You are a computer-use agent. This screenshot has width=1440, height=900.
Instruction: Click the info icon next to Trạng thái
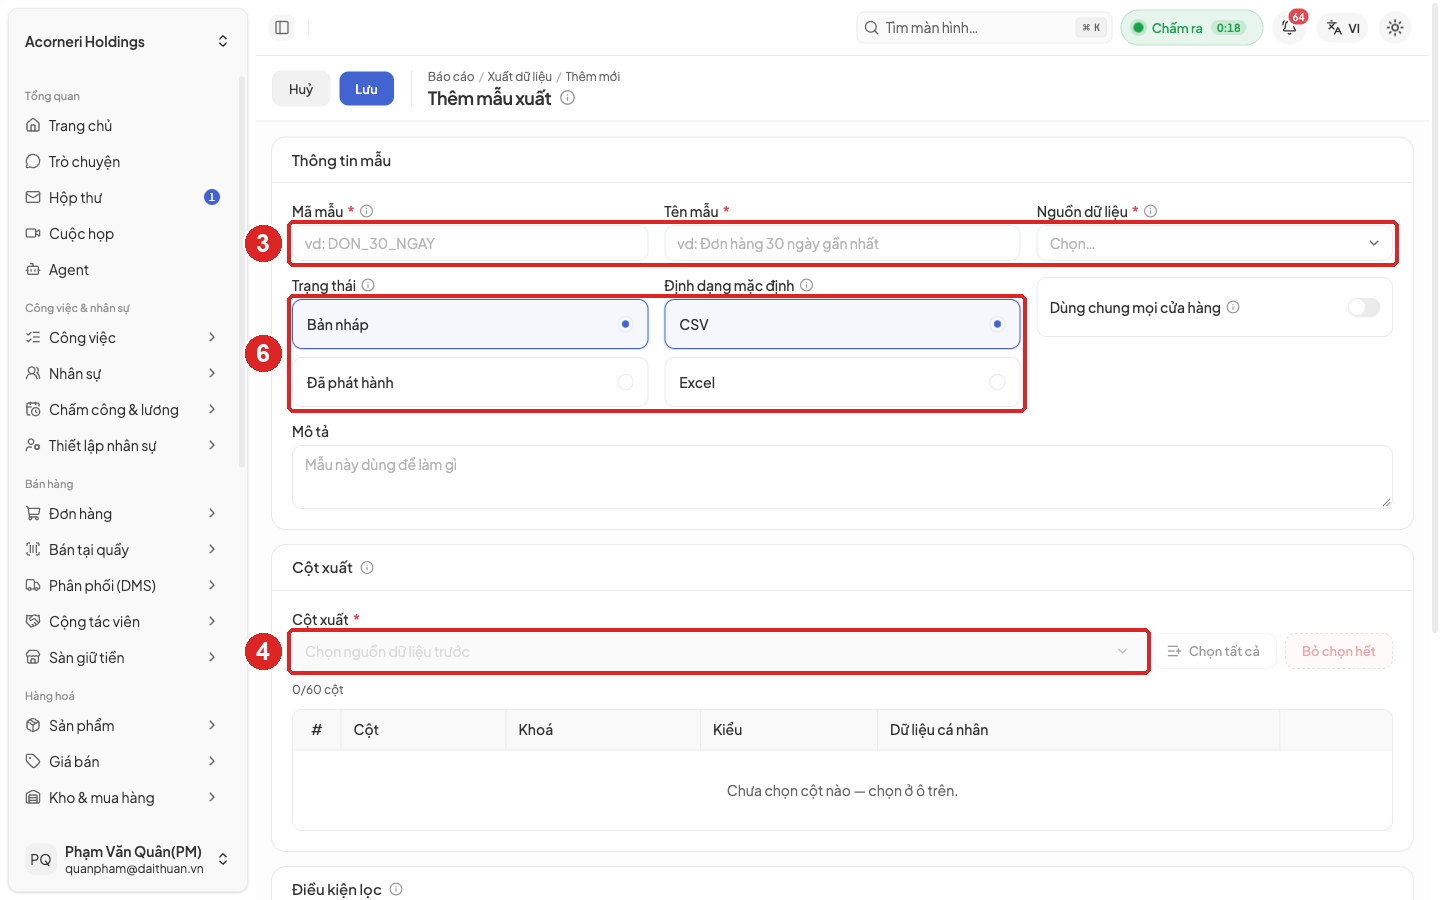click(368, 285)
